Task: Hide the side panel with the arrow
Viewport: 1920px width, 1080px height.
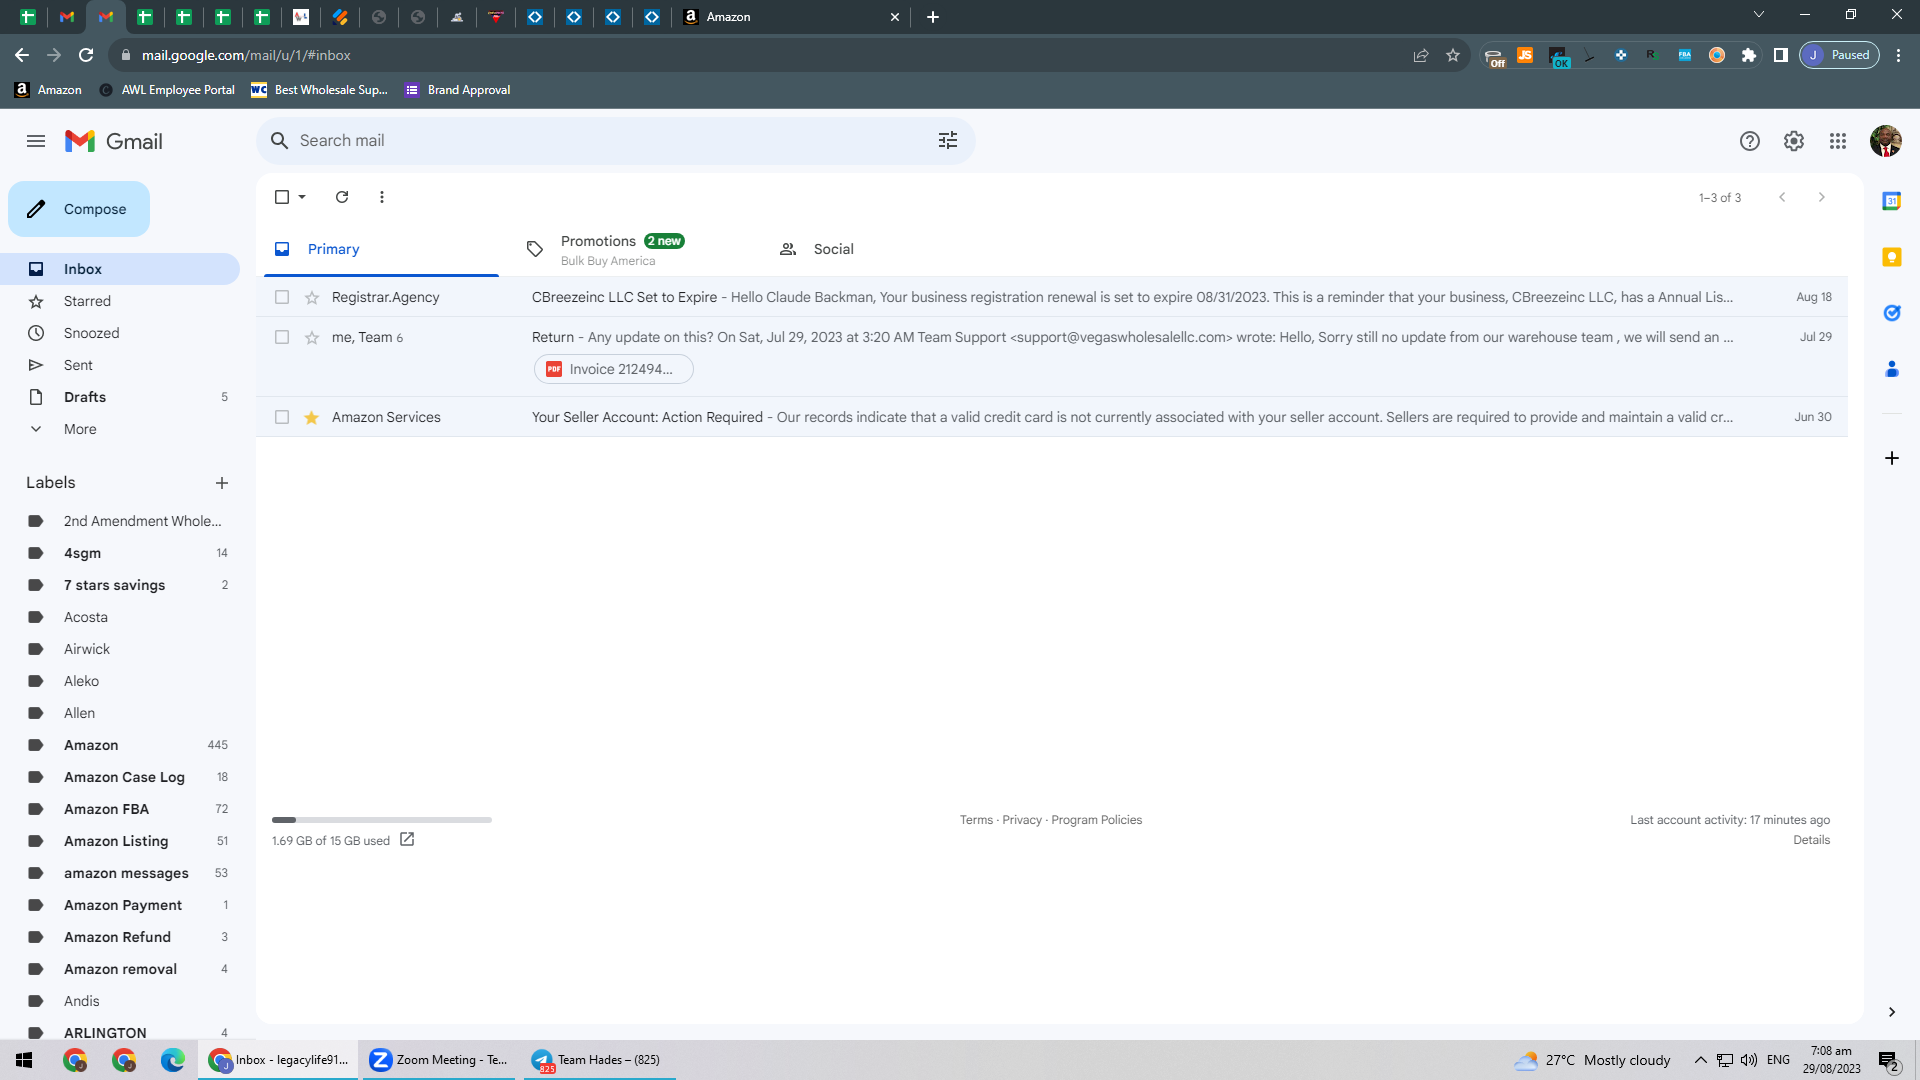Action: tap(1891, 1012)
